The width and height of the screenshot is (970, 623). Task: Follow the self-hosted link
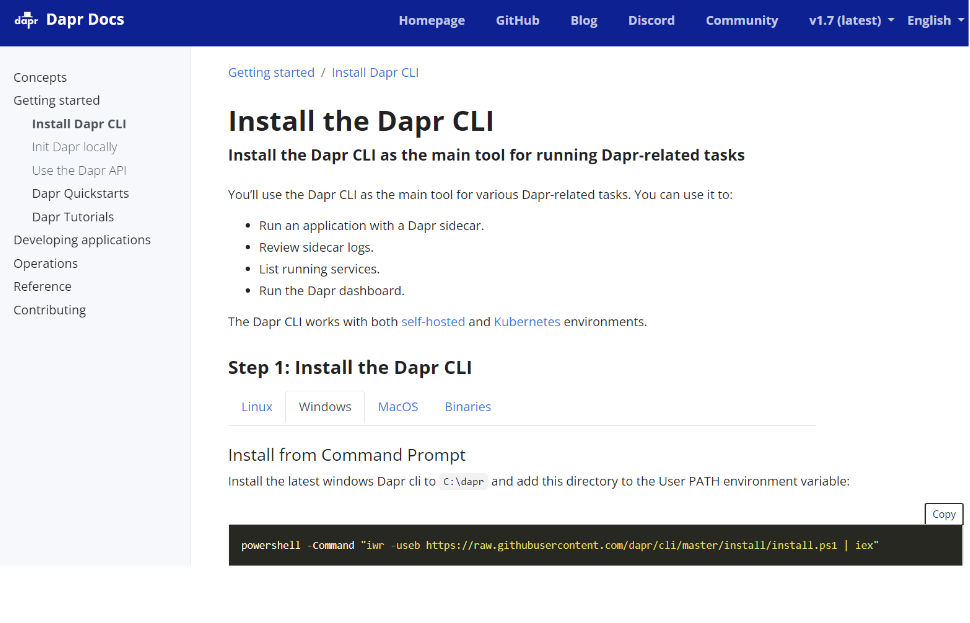tap(433, 322)
